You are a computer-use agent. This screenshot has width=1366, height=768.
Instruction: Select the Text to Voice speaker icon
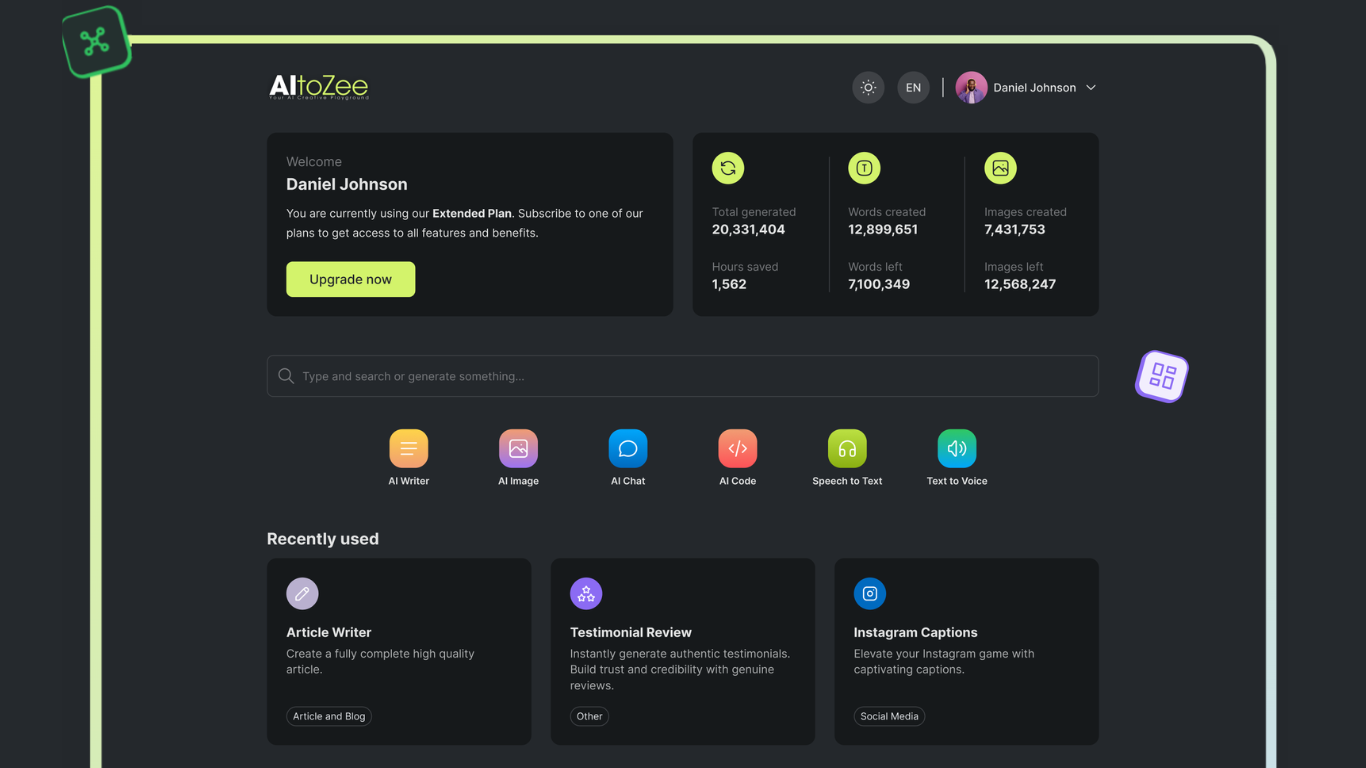pyautogui.click(x=956, y=448)
